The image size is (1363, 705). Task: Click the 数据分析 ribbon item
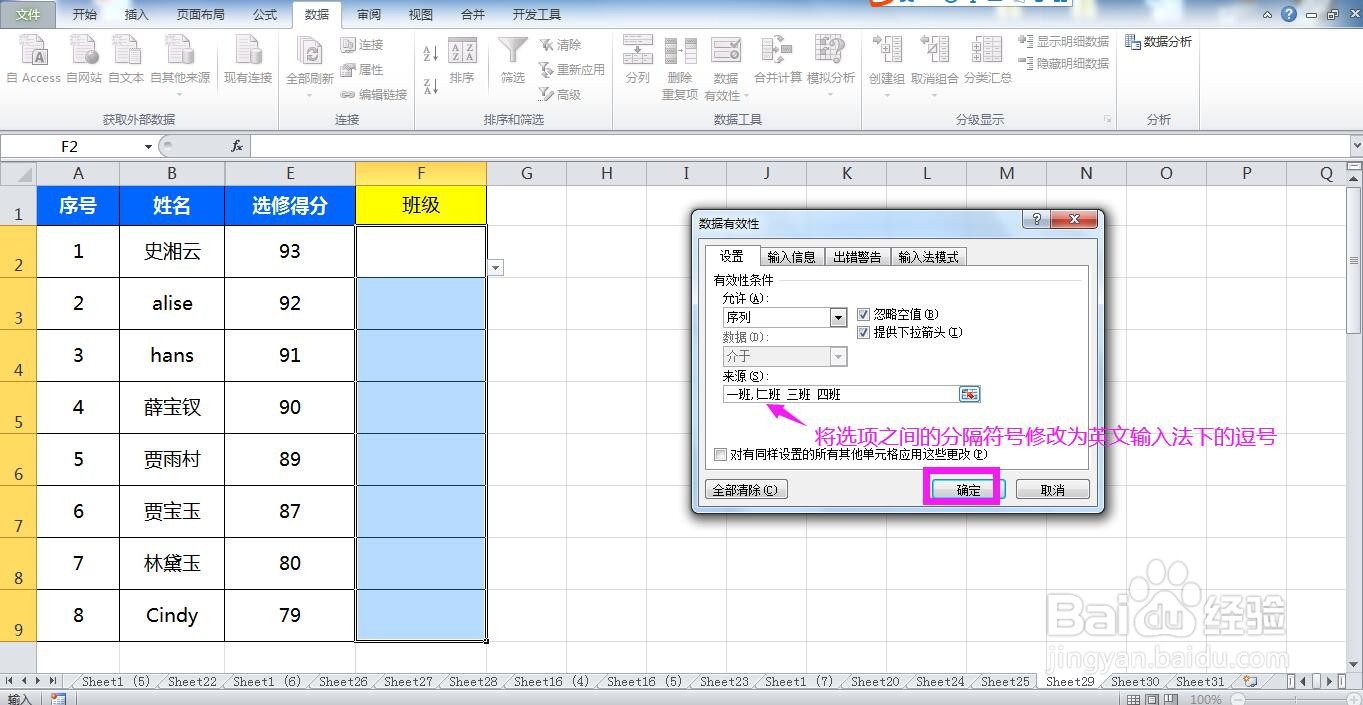tap(1158, 42)
